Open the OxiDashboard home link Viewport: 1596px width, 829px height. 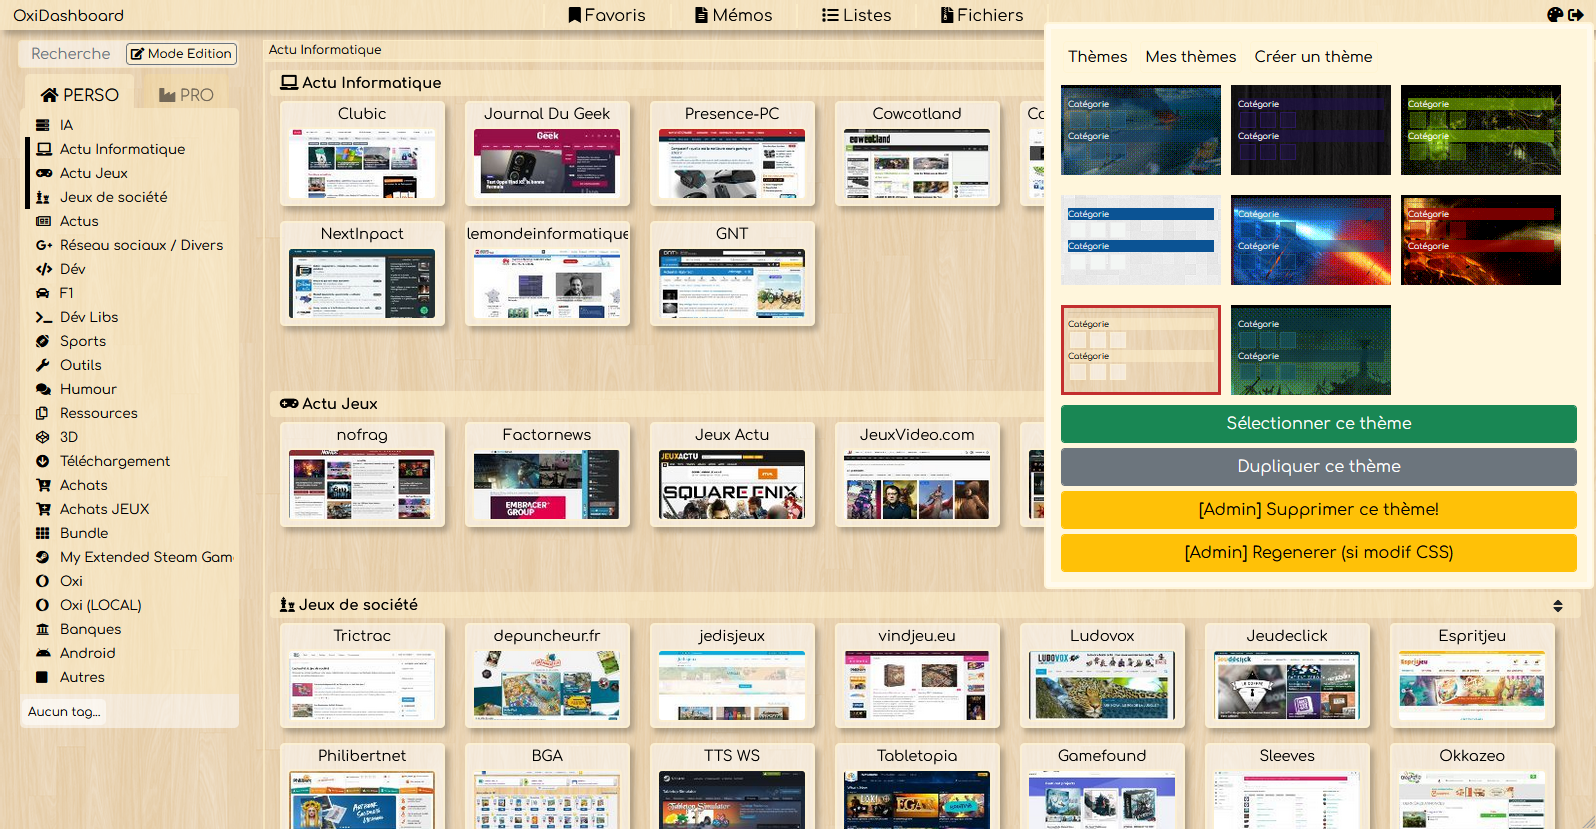click(x=69, y=15)
